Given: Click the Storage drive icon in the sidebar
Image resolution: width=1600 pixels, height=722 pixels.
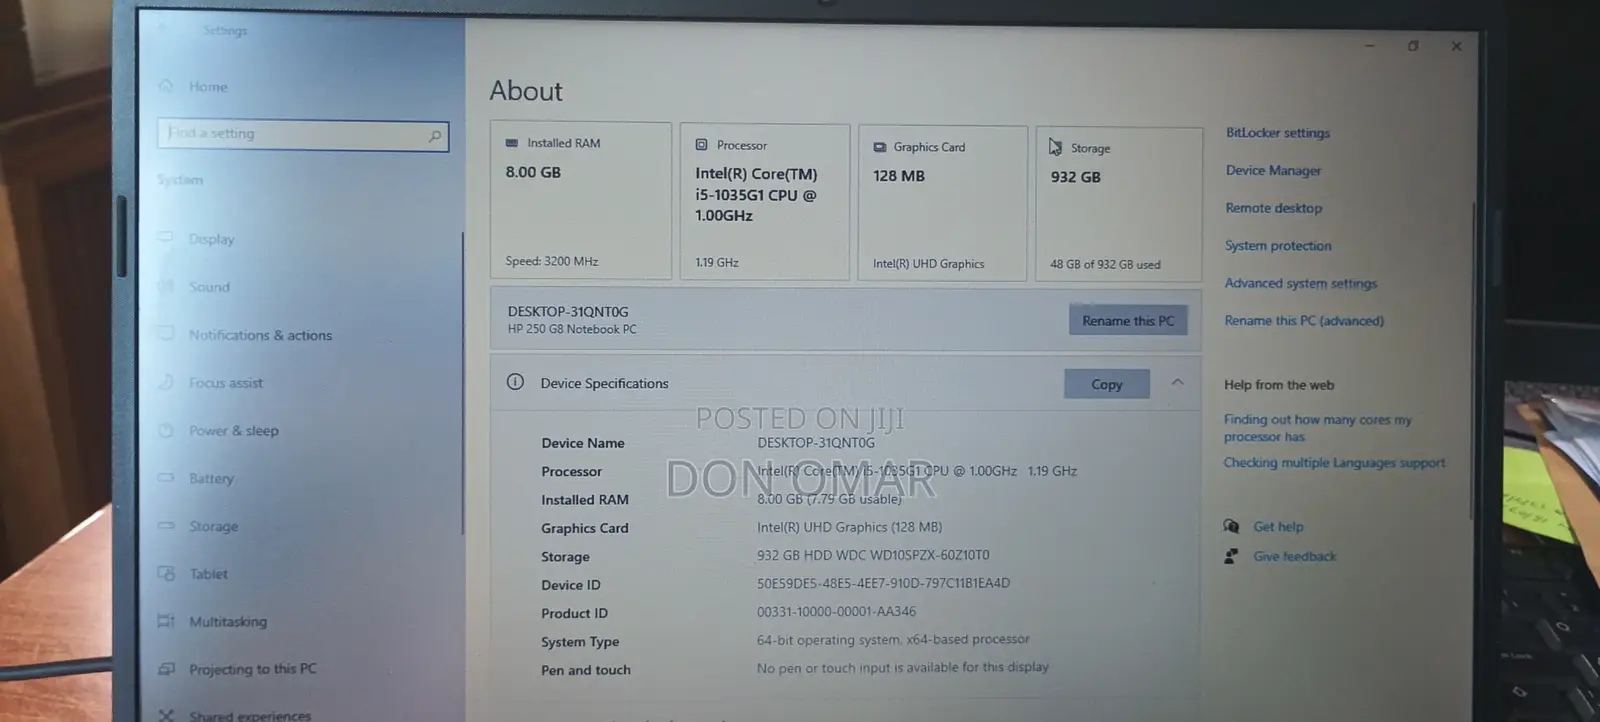Looking at the screenshot, I should (x=166, y=525).
